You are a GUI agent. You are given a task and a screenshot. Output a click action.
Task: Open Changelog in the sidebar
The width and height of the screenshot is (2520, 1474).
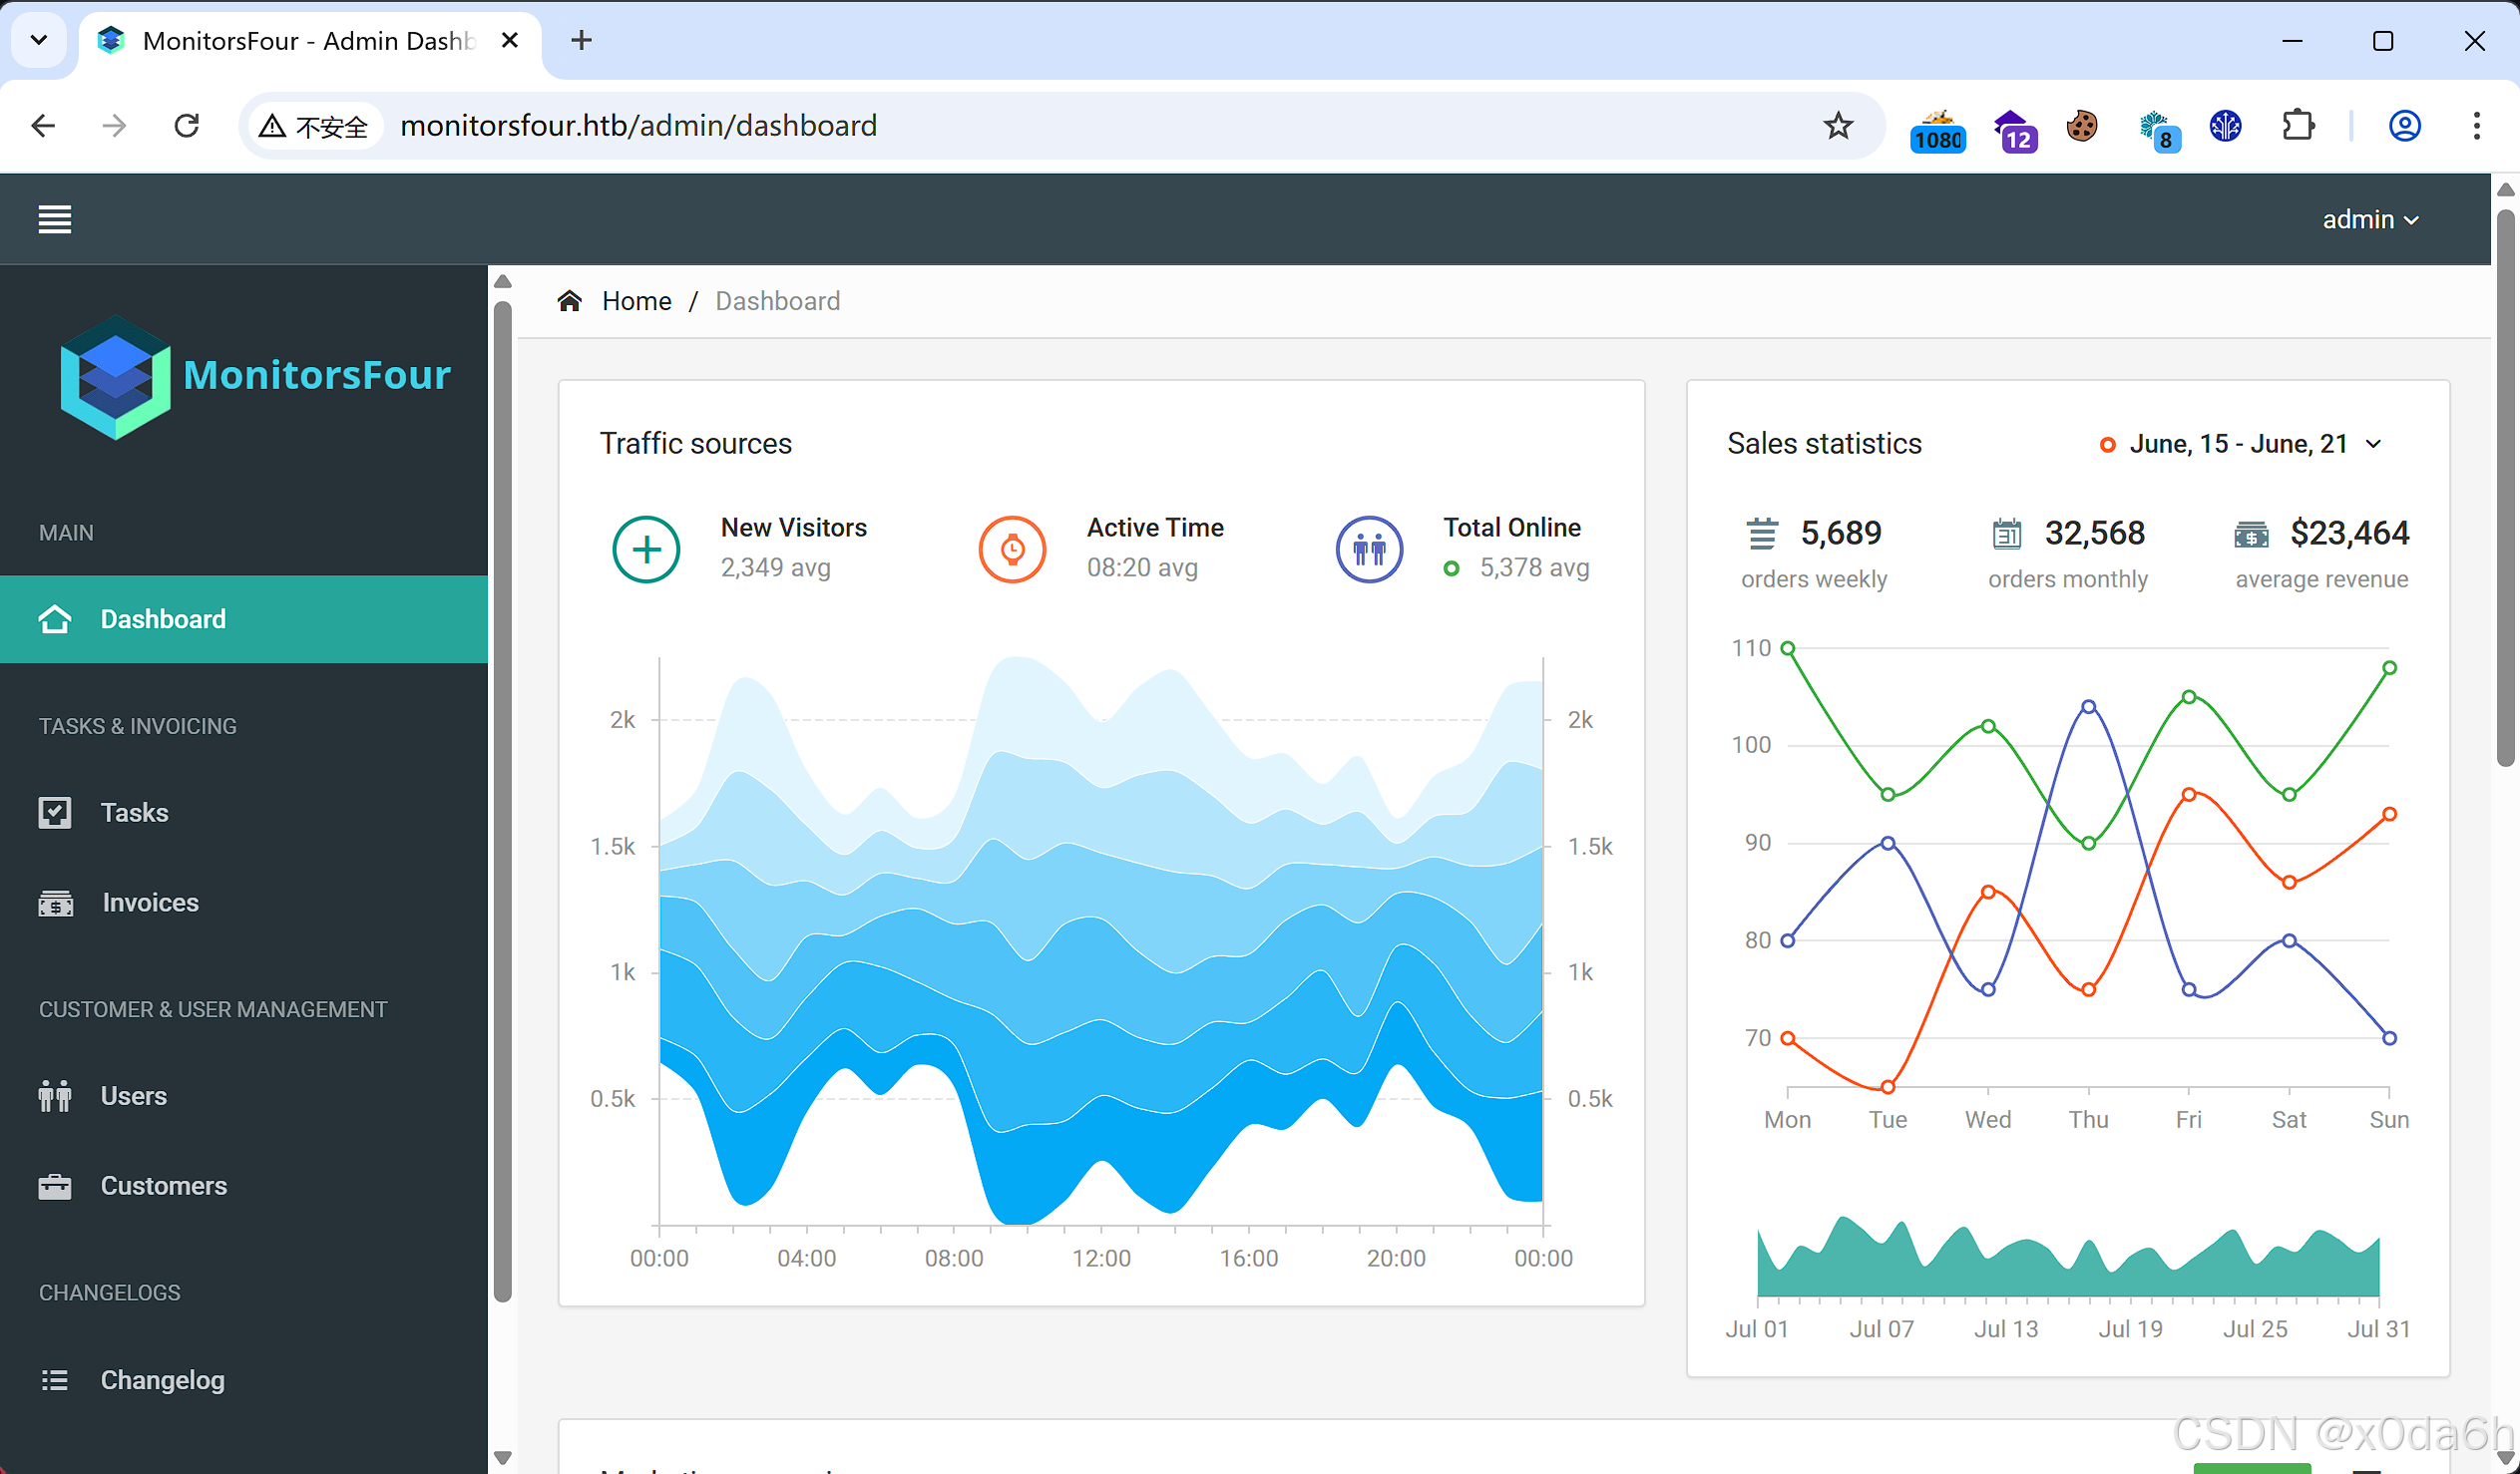(162, 1380)
